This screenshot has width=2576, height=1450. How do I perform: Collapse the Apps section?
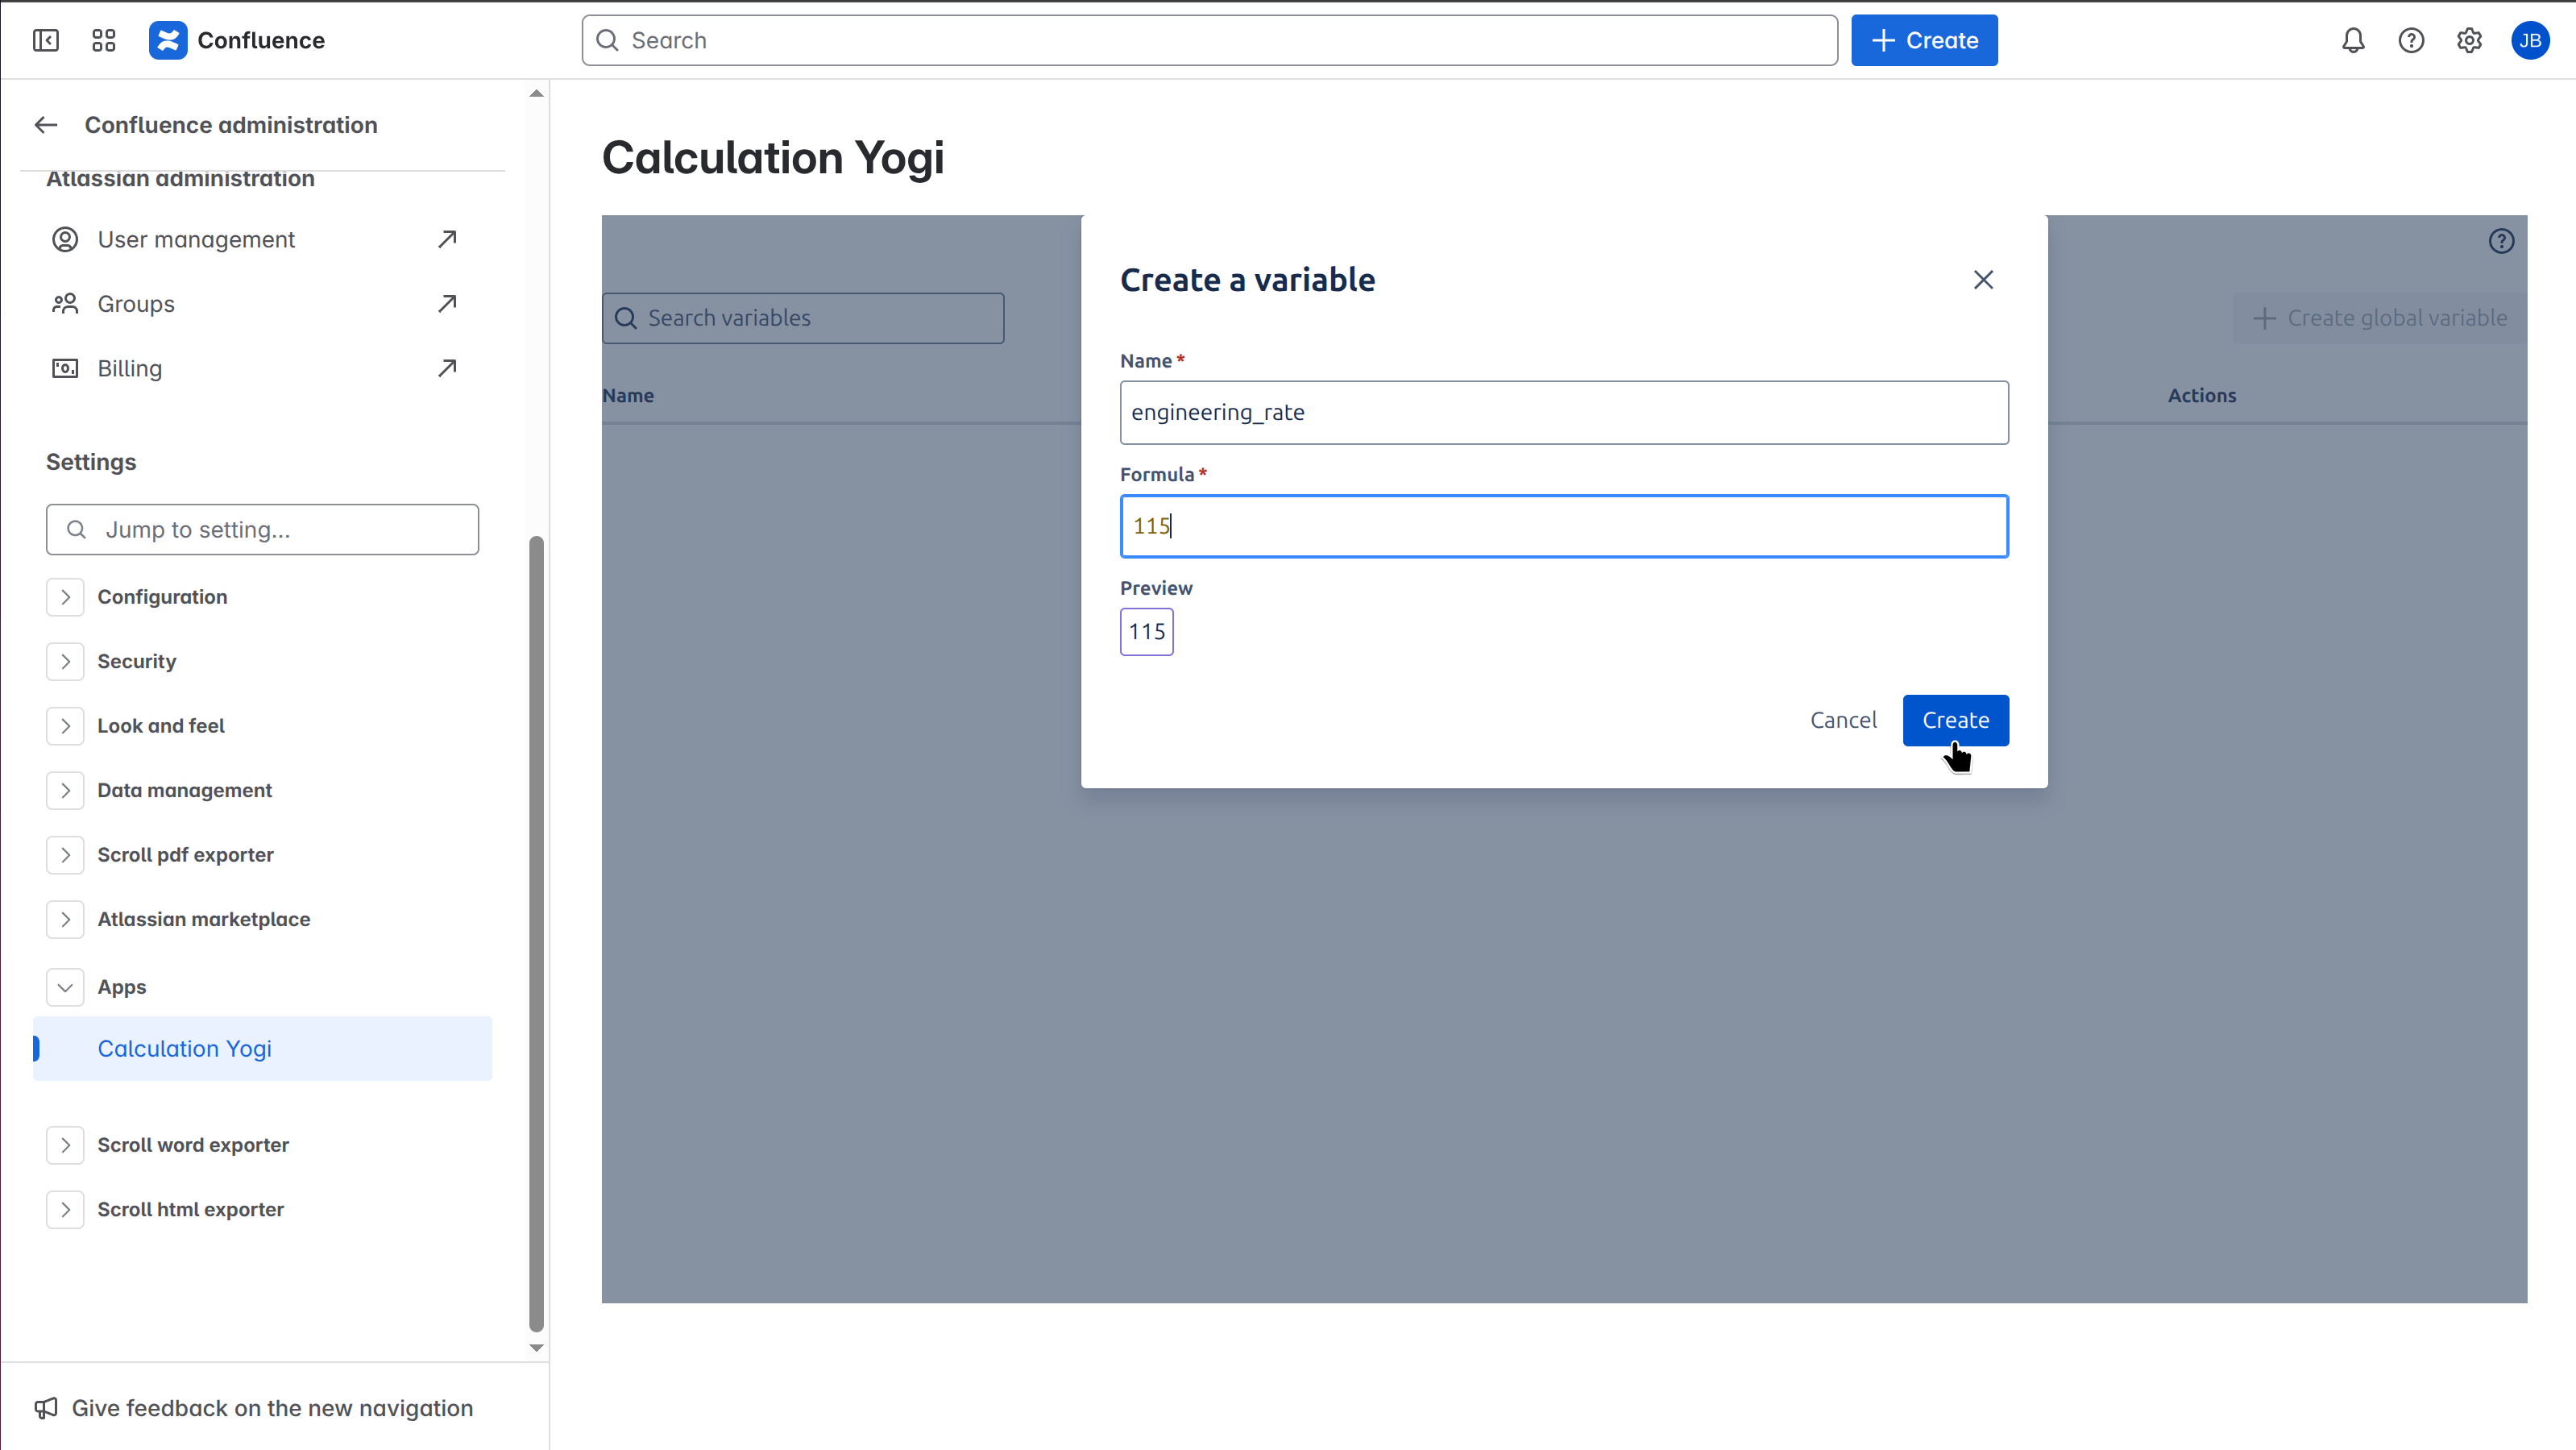tap(66, 987)
